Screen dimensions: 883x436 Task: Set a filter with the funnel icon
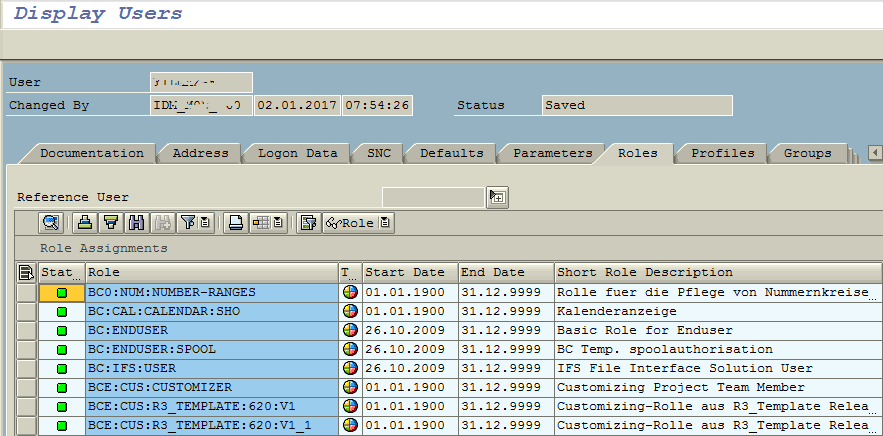coord(188,223)
